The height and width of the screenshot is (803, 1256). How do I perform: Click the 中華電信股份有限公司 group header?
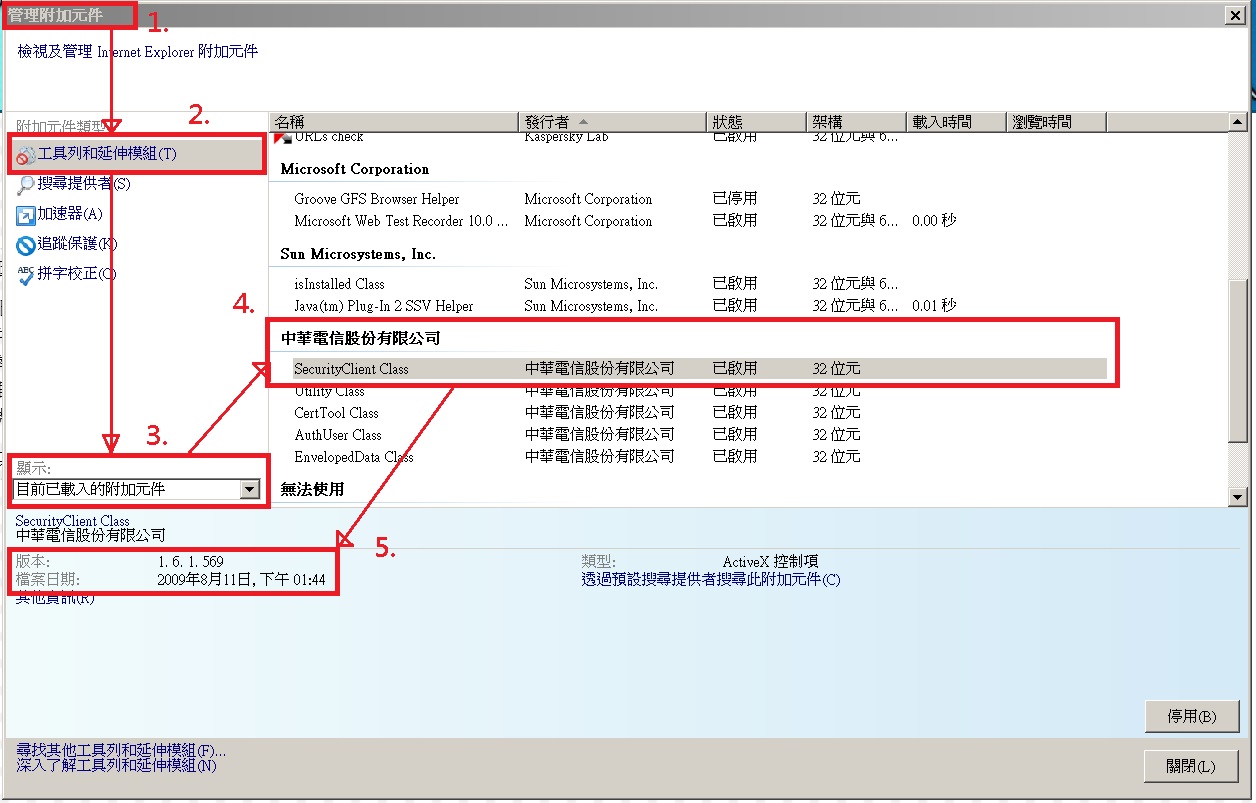click(x=361, y=339)
